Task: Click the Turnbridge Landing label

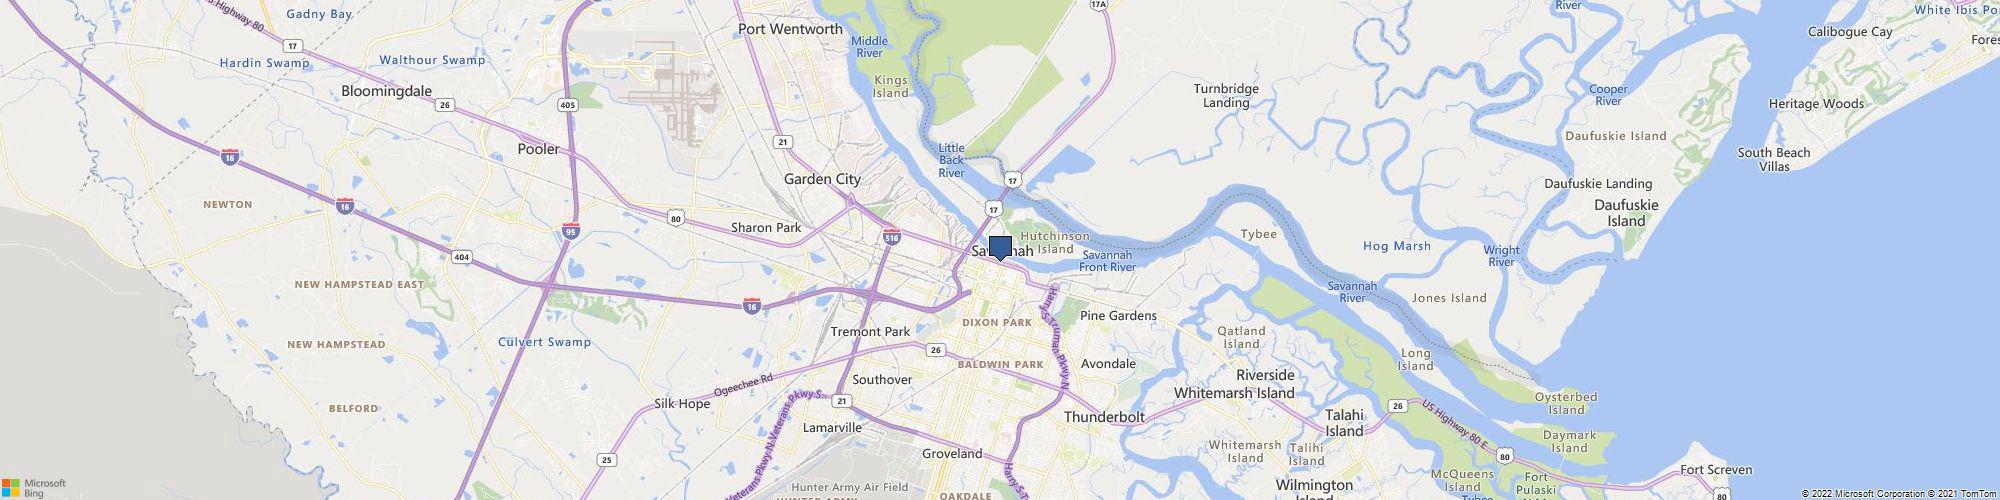Action: point(1226,95)
